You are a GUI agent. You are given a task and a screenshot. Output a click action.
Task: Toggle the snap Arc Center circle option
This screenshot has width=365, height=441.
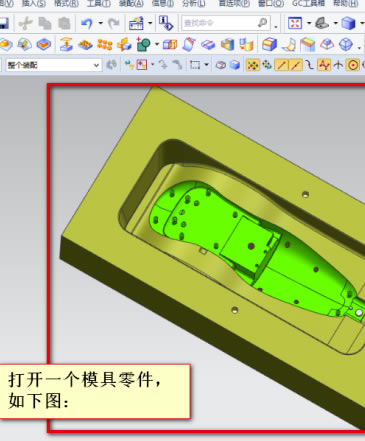[352, 65]
